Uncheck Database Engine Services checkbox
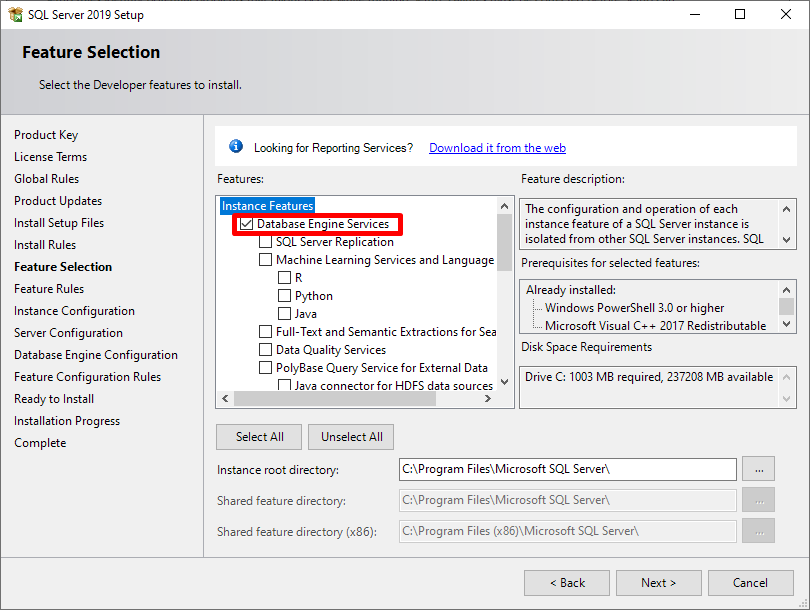 [x=246, y=224]
